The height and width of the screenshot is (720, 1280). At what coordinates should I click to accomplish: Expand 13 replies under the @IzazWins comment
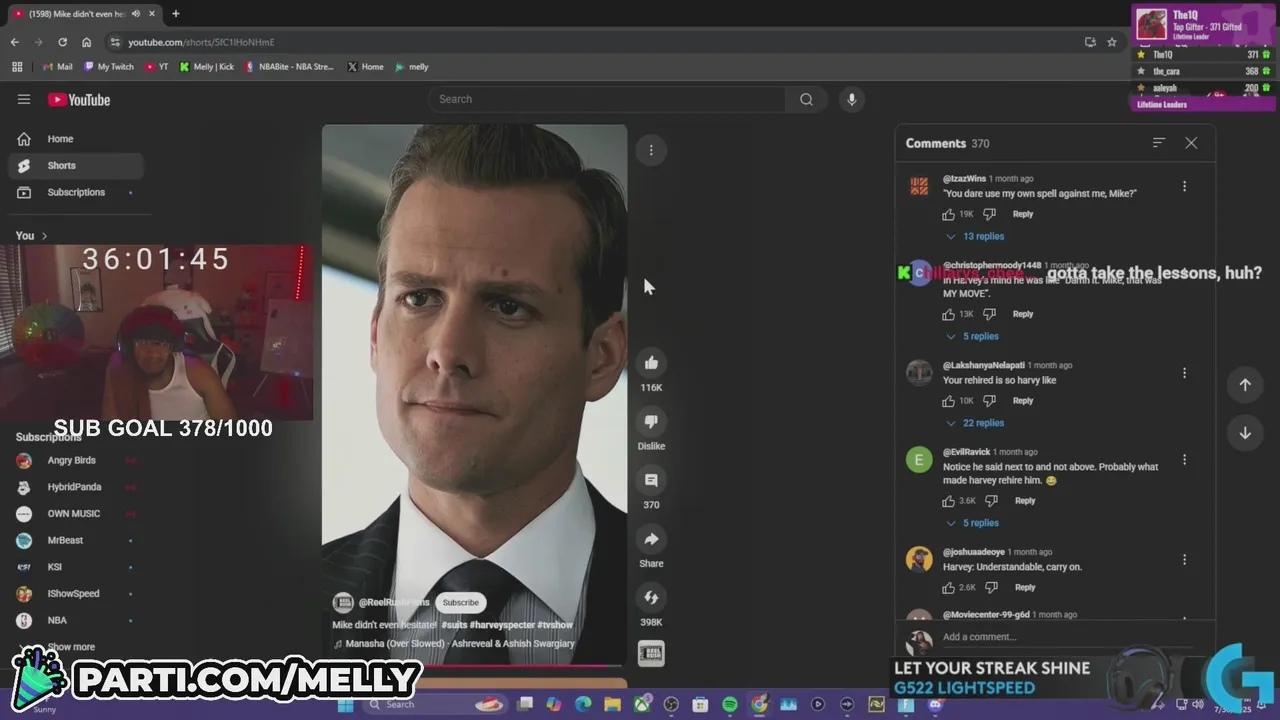point(976,236)
